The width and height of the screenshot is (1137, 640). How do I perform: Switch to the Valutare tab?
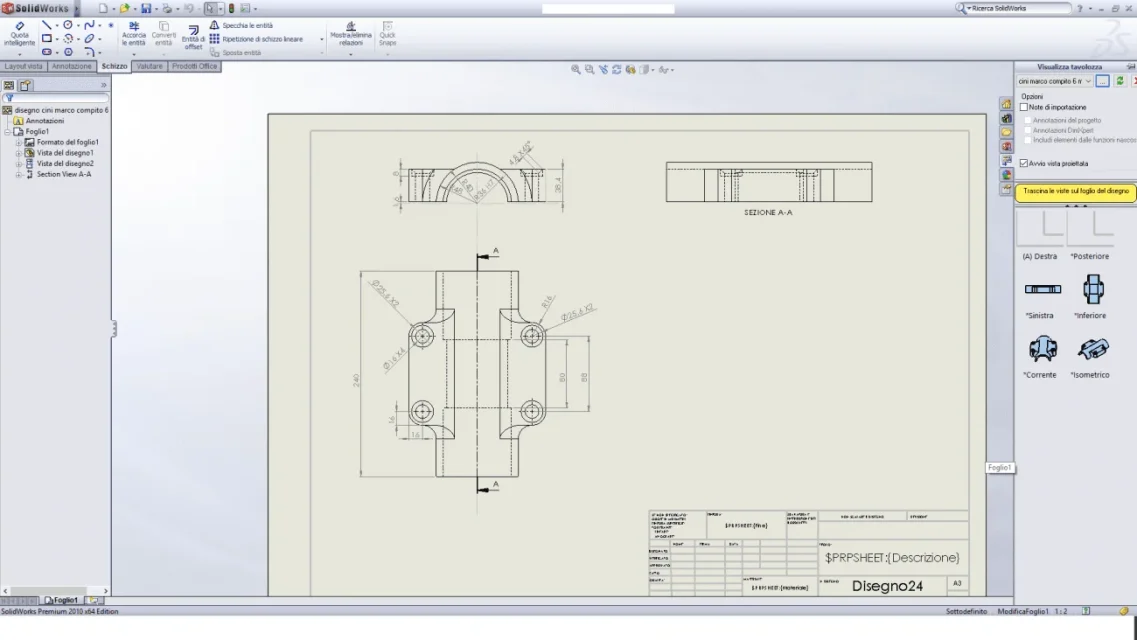pyautogui.click(x=149, y=66)
